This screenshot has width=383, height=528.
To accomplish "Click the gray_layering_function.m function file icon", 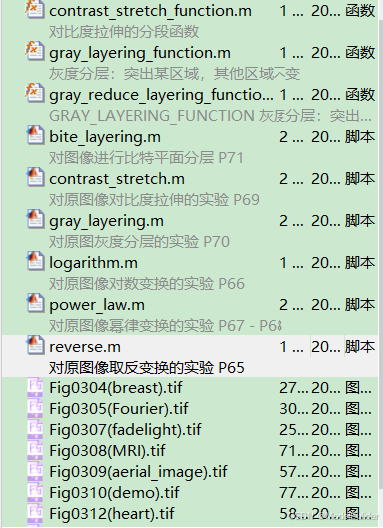I will [x=35, y=51].
